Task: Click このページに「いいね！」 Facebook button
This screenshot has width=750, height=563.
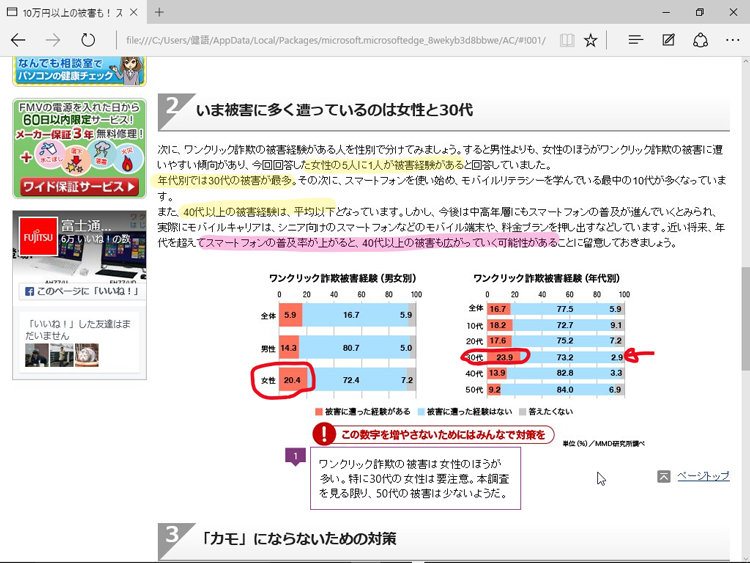Action: pyautogui.click(x=80, y=291)
